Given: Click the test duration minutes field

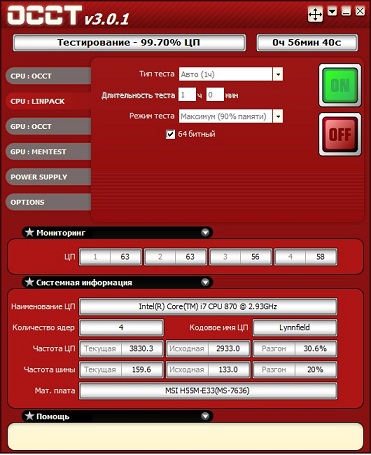Looking at the screenshot, I should pos(215,95).
